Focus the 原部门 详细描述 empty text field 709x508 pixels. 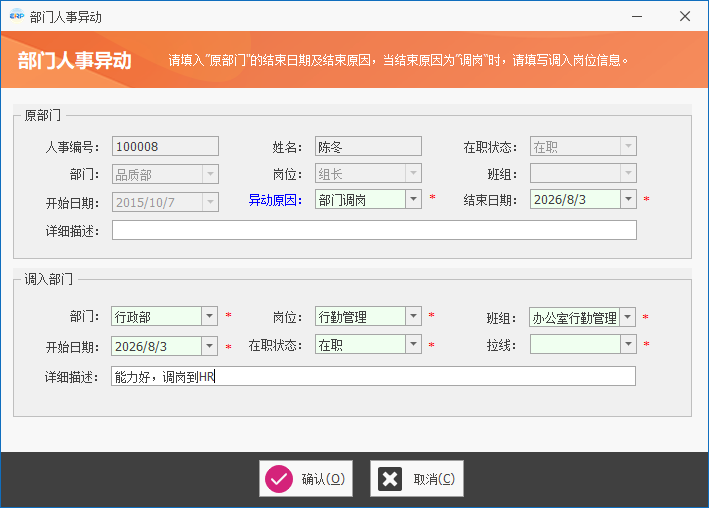[374, 230]
